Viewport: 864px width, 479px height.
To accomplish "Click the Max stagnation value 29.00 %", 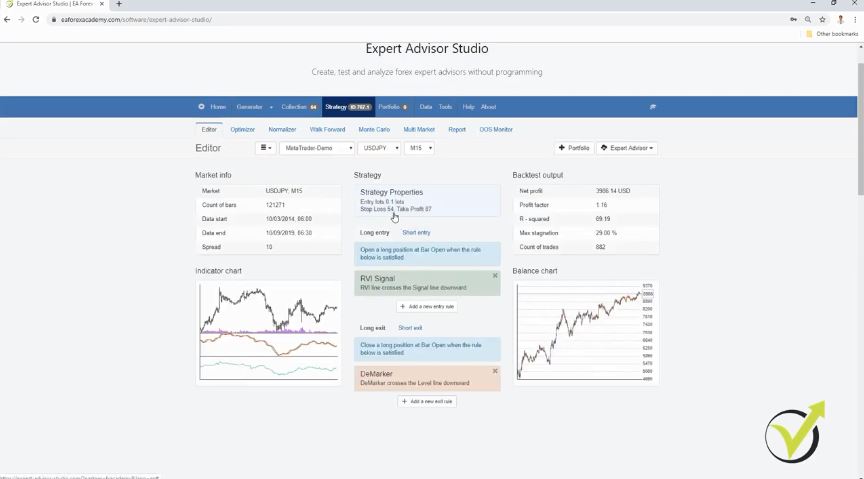I will [606, 233].
